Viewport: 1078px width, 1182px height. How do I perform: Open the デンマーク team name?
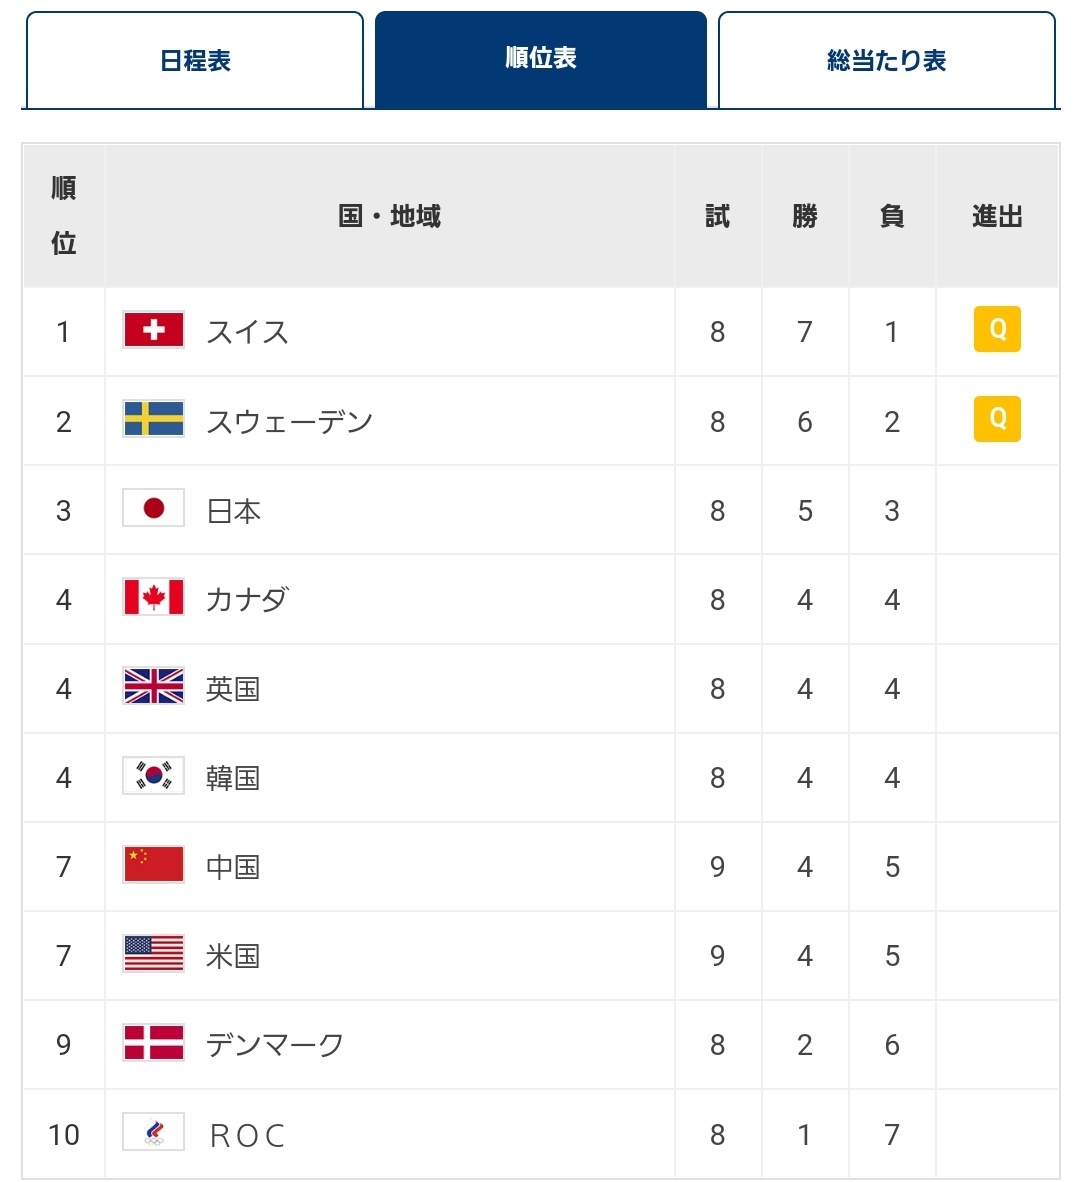(x=275, y=1045)
